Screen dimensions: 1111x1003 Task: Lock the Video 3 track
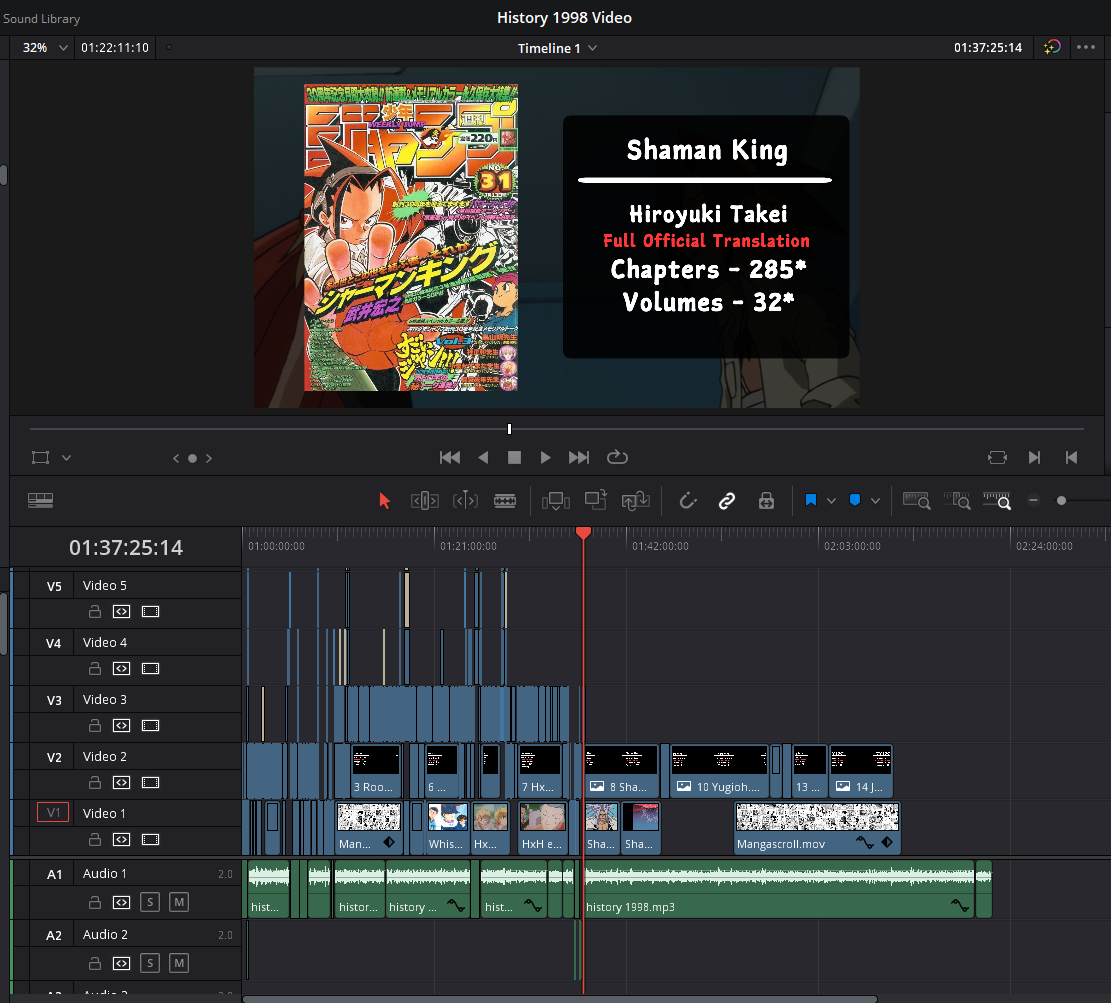click(x=94, y=725)
